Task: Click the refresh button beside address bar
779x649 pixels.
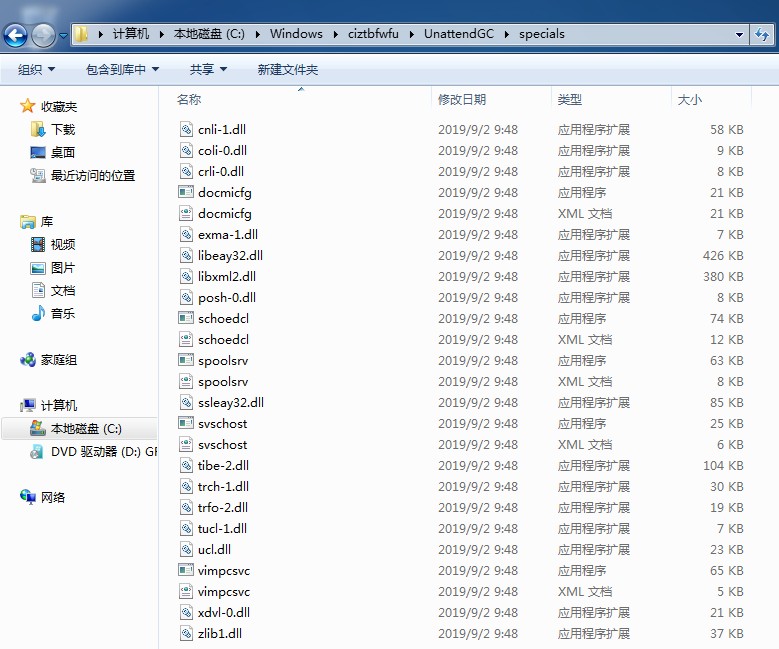Action: pyautogui.click(x=761, y=34)
